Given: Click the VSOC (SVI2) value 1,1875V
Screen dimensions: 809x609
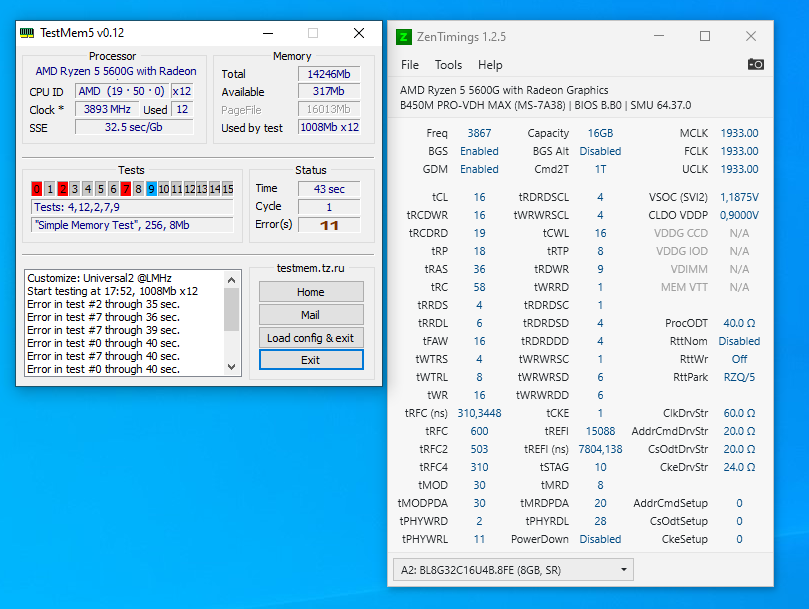Looking at the screenshot, I should pyautogui.click(x=739, y=197).
